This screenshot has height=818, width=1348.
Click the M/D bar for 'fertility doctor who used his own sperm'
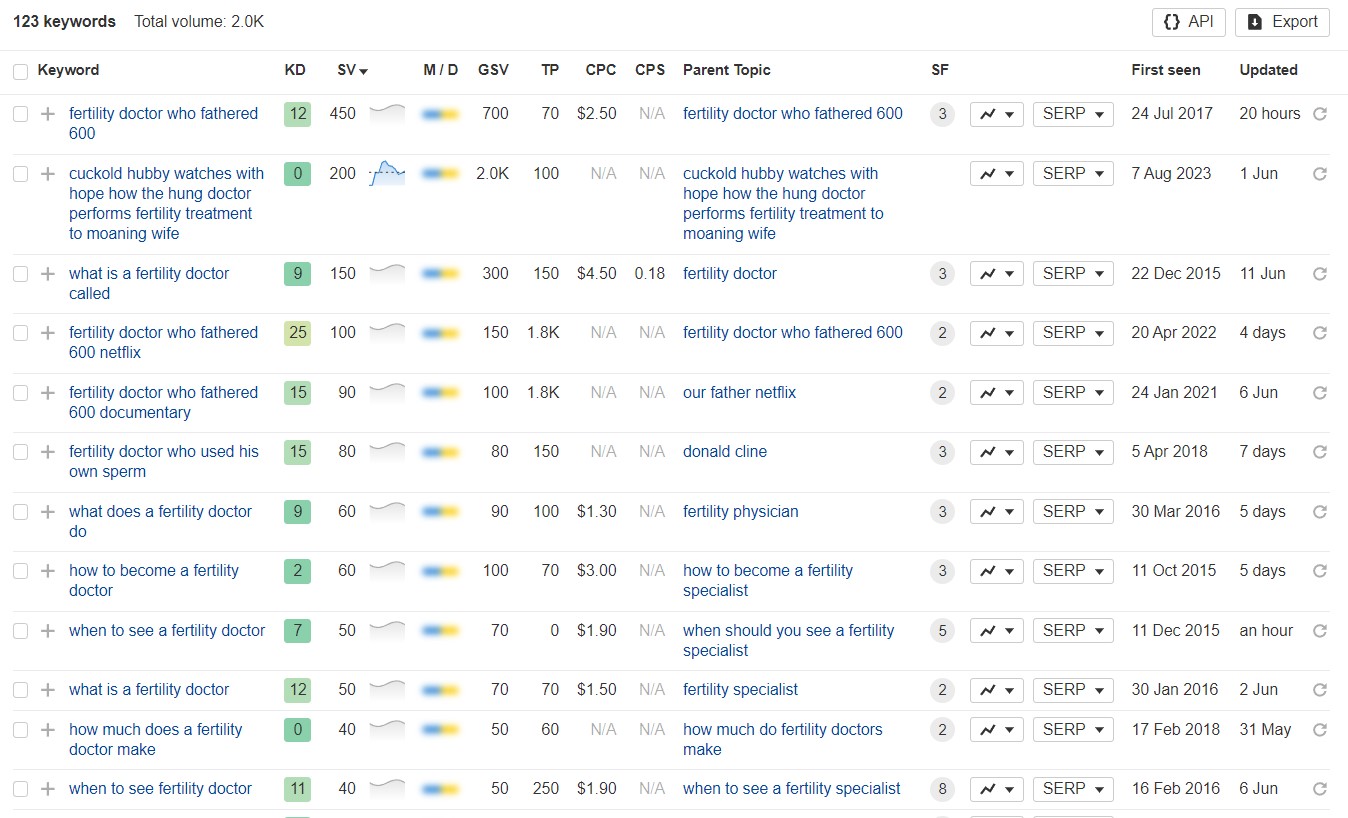pos(440,453)
